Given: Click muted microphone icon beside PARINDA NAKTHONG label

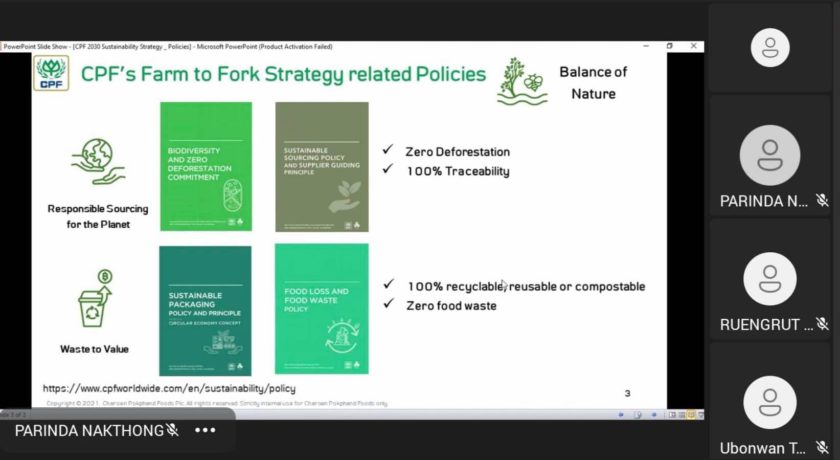Looking at the screenshot, I should (172, 430).
